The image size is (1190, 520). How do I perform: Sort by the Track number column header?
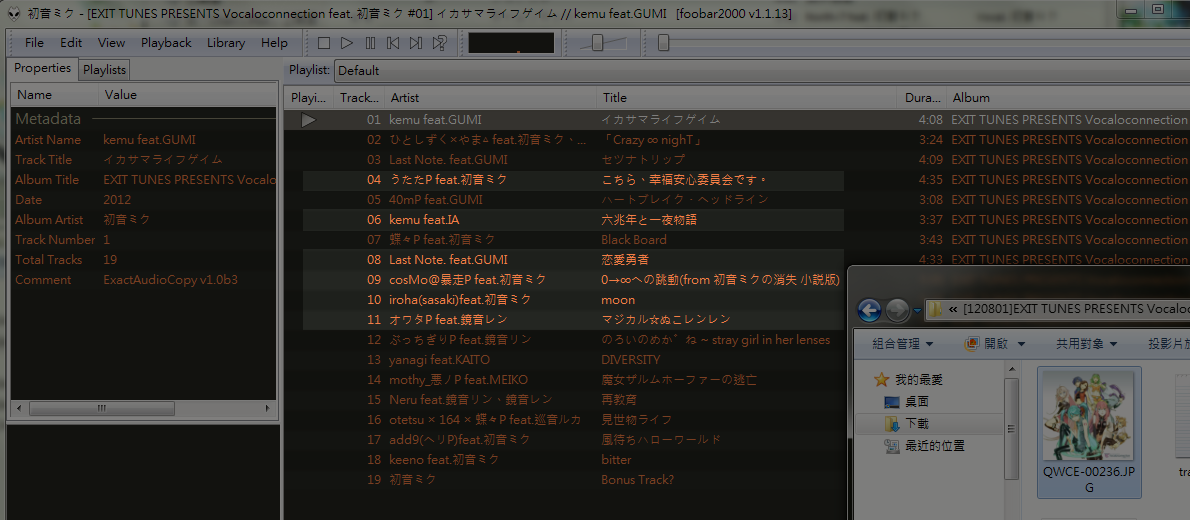(359, 97)
